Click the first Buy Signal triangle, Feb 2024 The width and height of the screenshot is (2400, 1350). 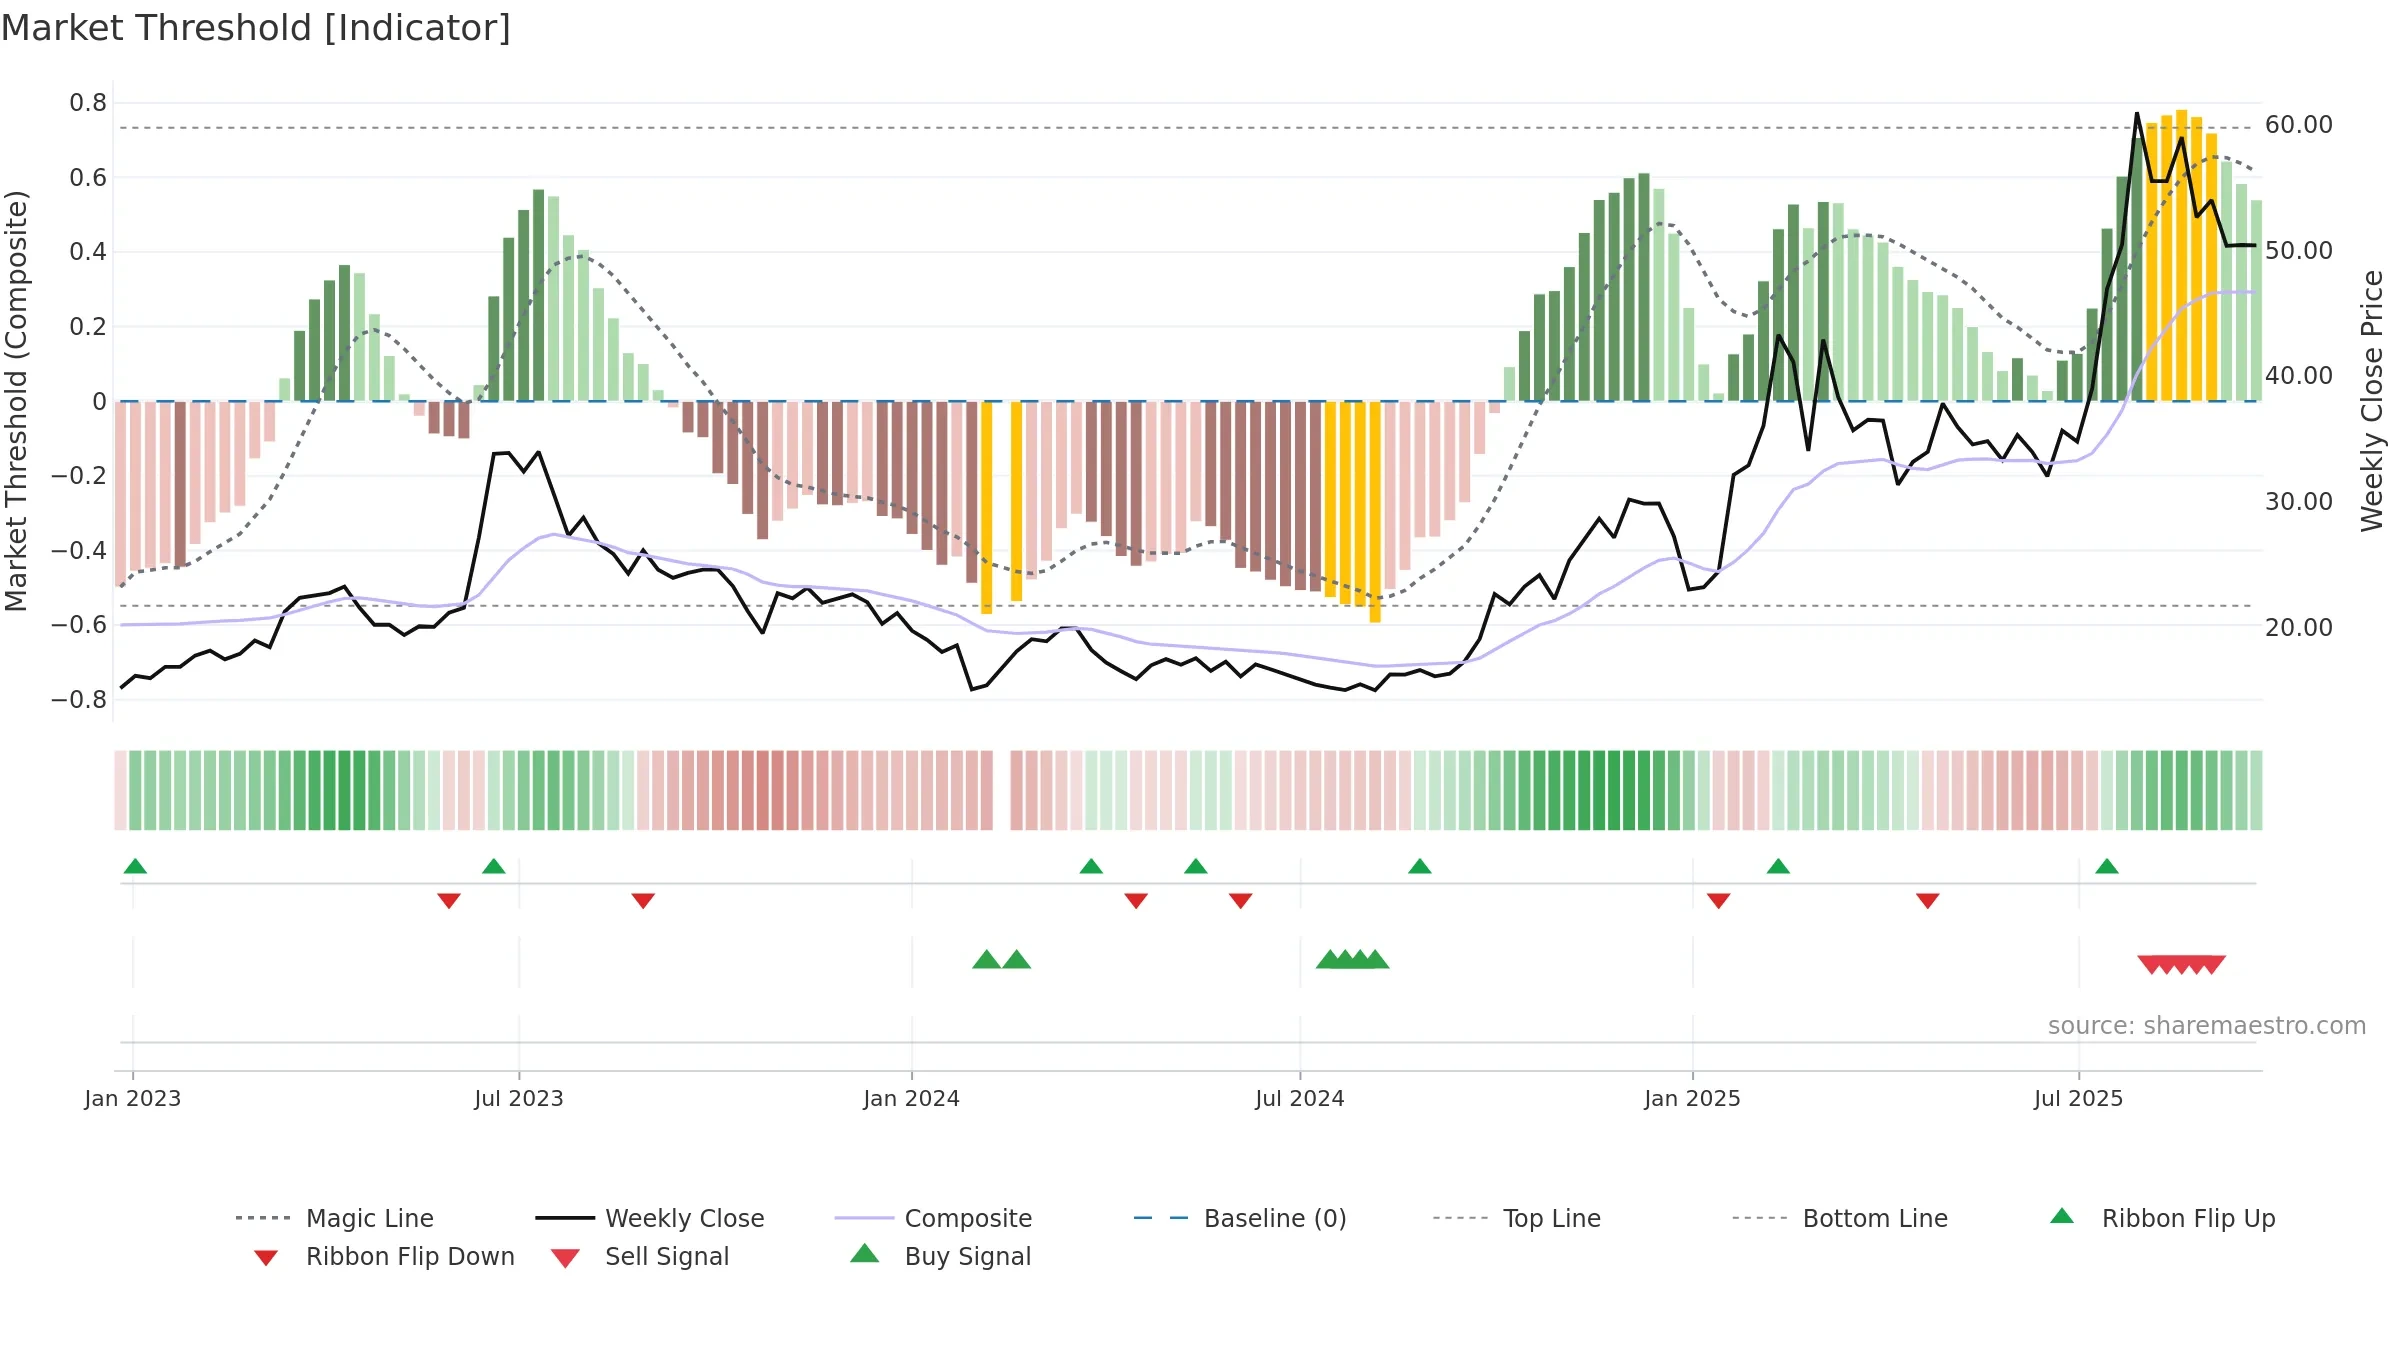pyautogui.click(x=987, y=959)
